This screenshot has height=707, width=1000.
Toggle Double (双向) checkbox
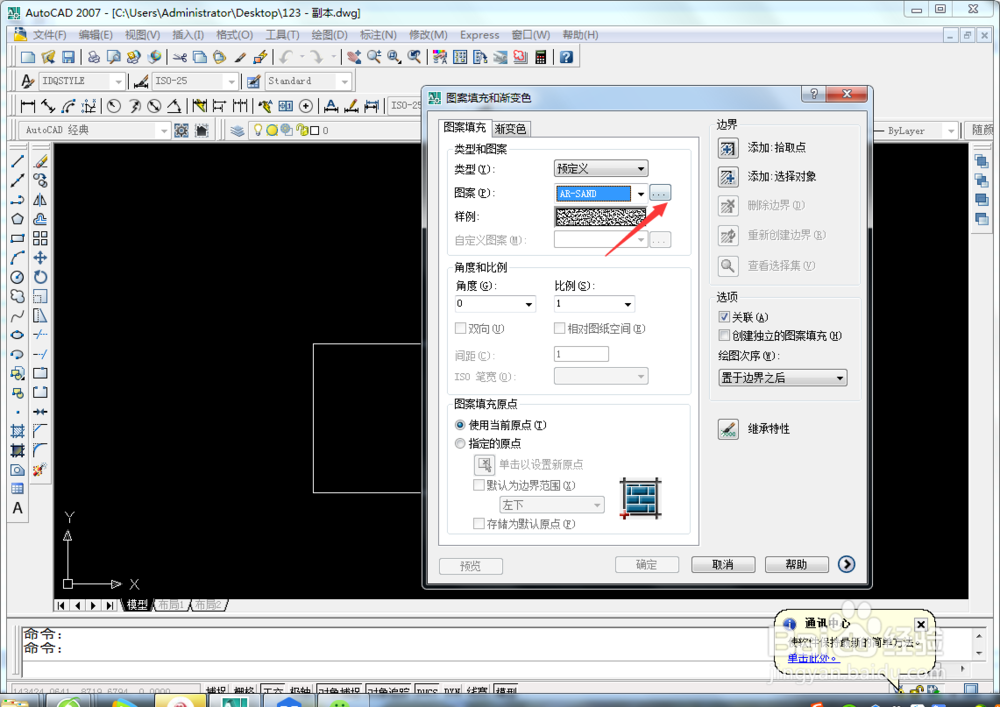click(460, 328)
